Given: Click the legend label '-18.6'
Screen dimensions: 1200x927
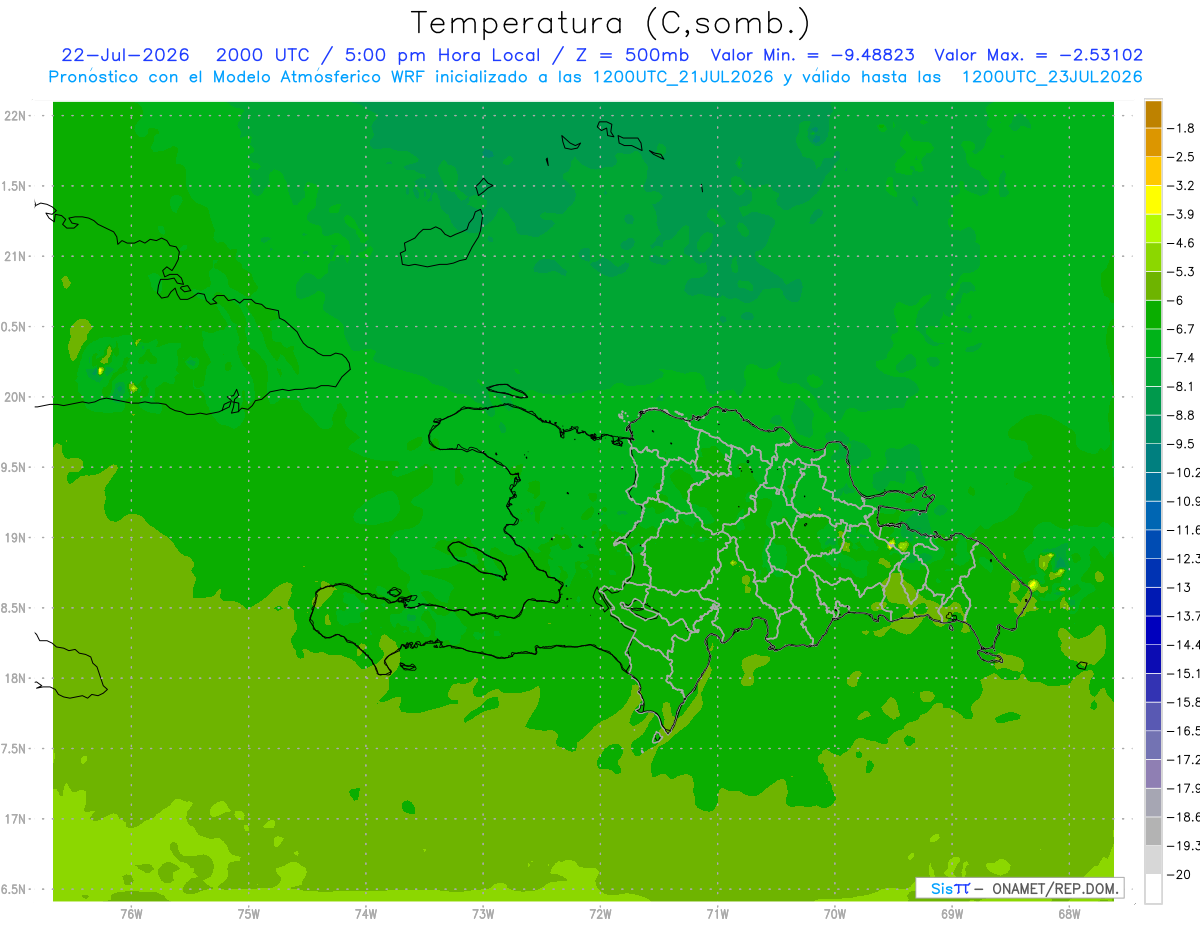Looking at the screenshot, I should tap(1184, 817).
